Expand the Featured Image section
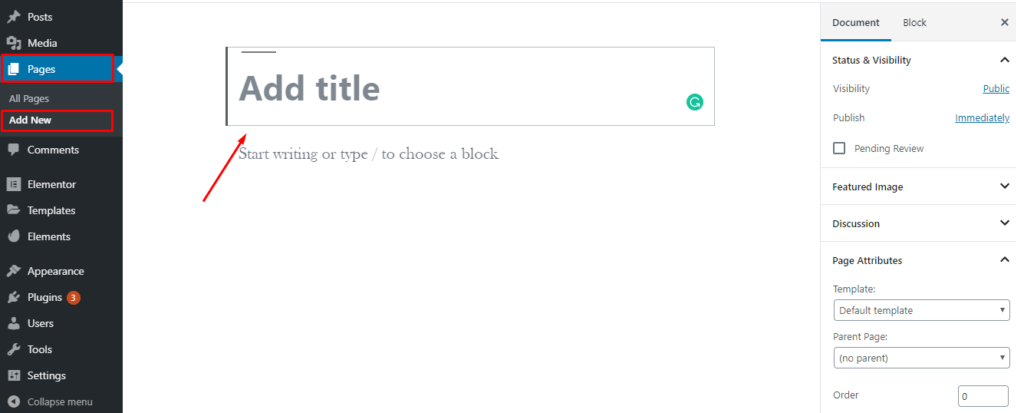This screenshot has height=413, width=1016. click(1004, 186)
